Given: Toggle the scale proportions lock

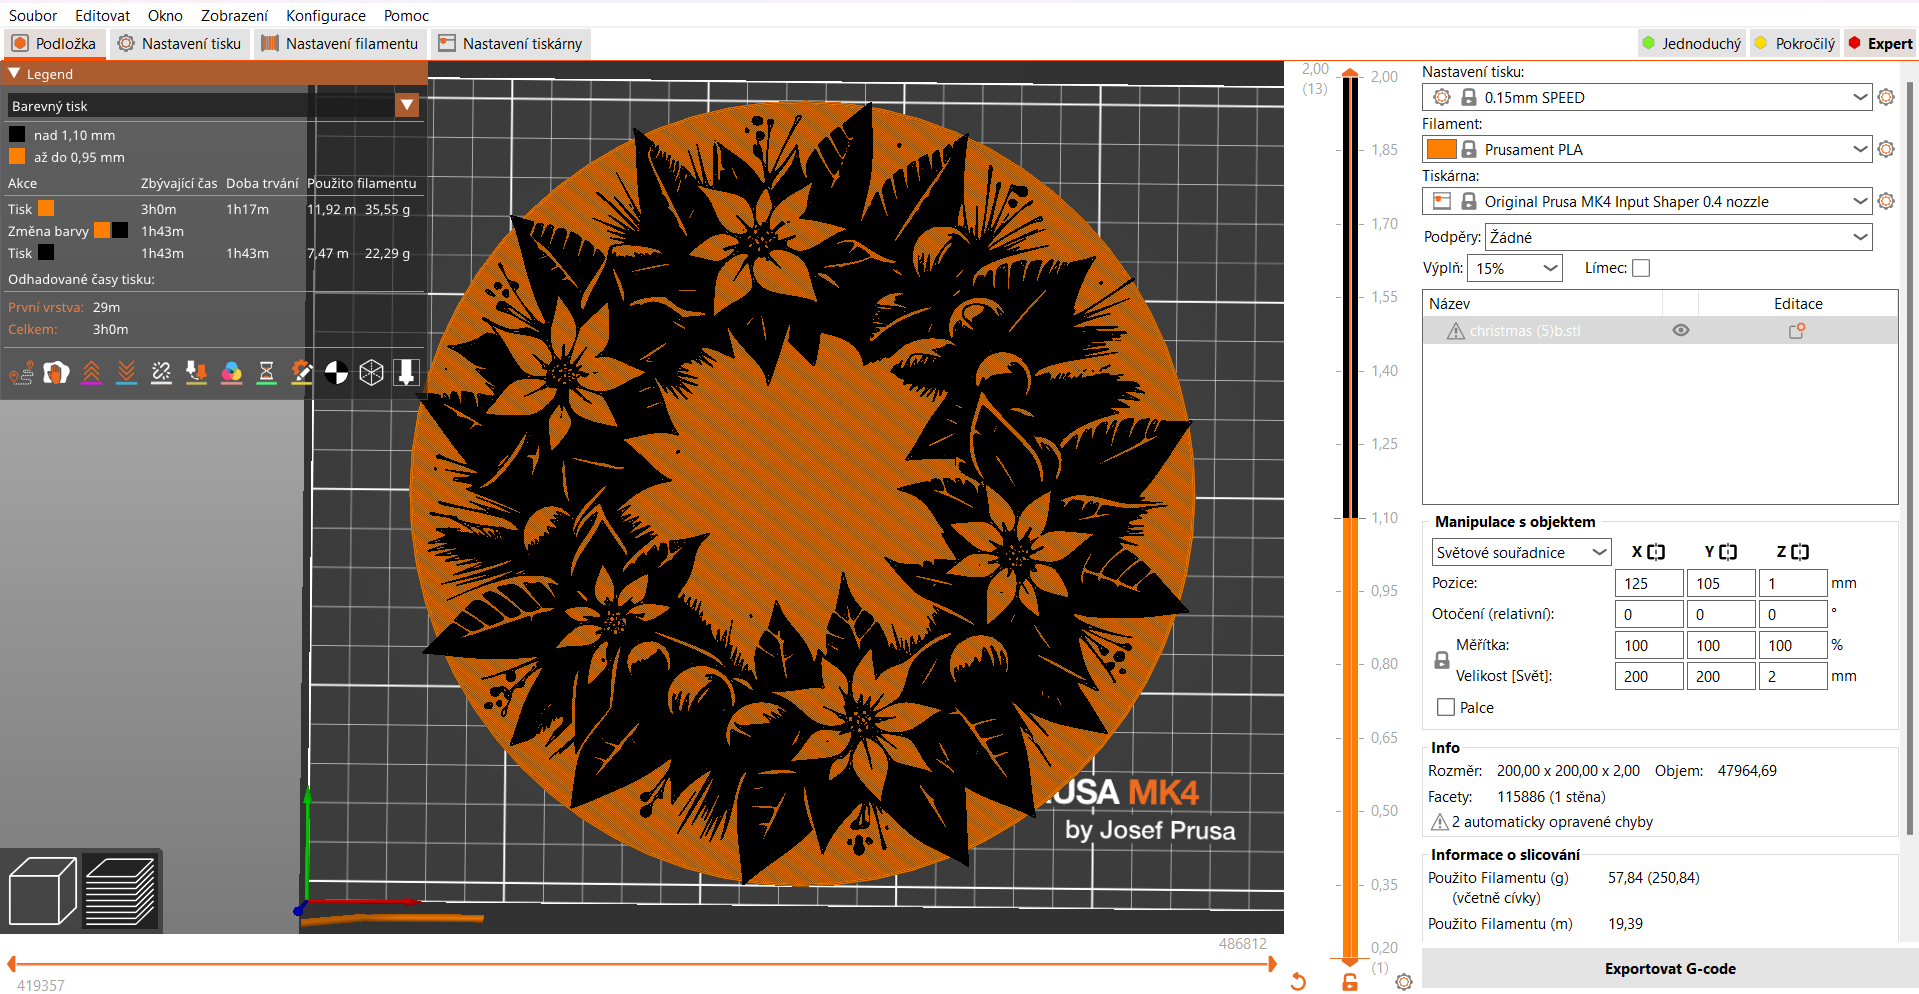Looking at the screenshot, I should click(1442, 660).
